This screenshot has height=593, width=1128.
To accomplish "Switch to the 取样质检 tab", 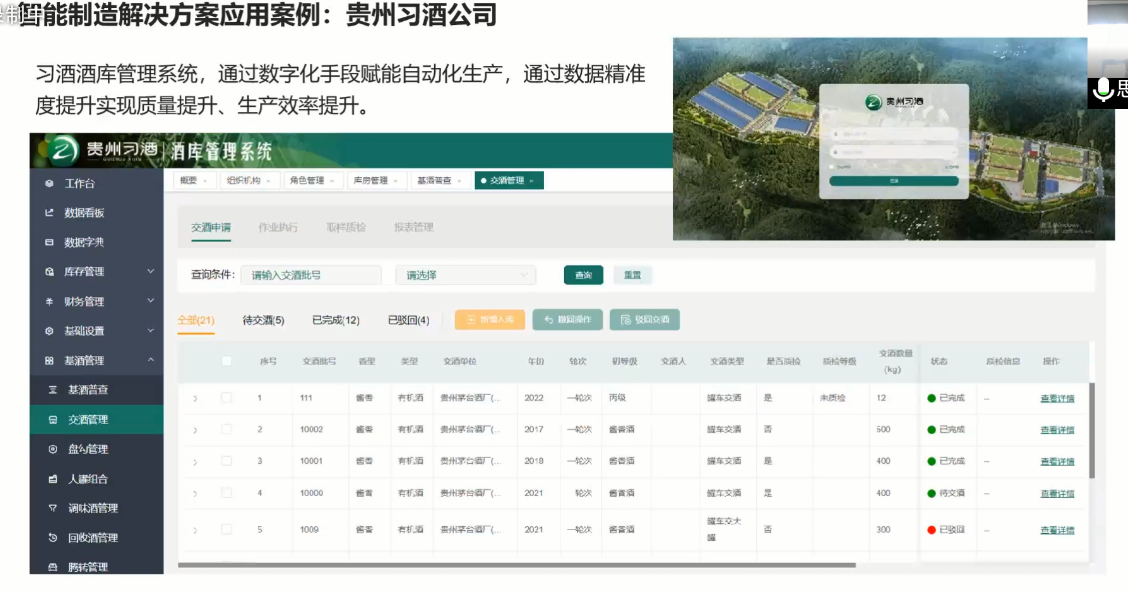I will click(x=346, y=227).
